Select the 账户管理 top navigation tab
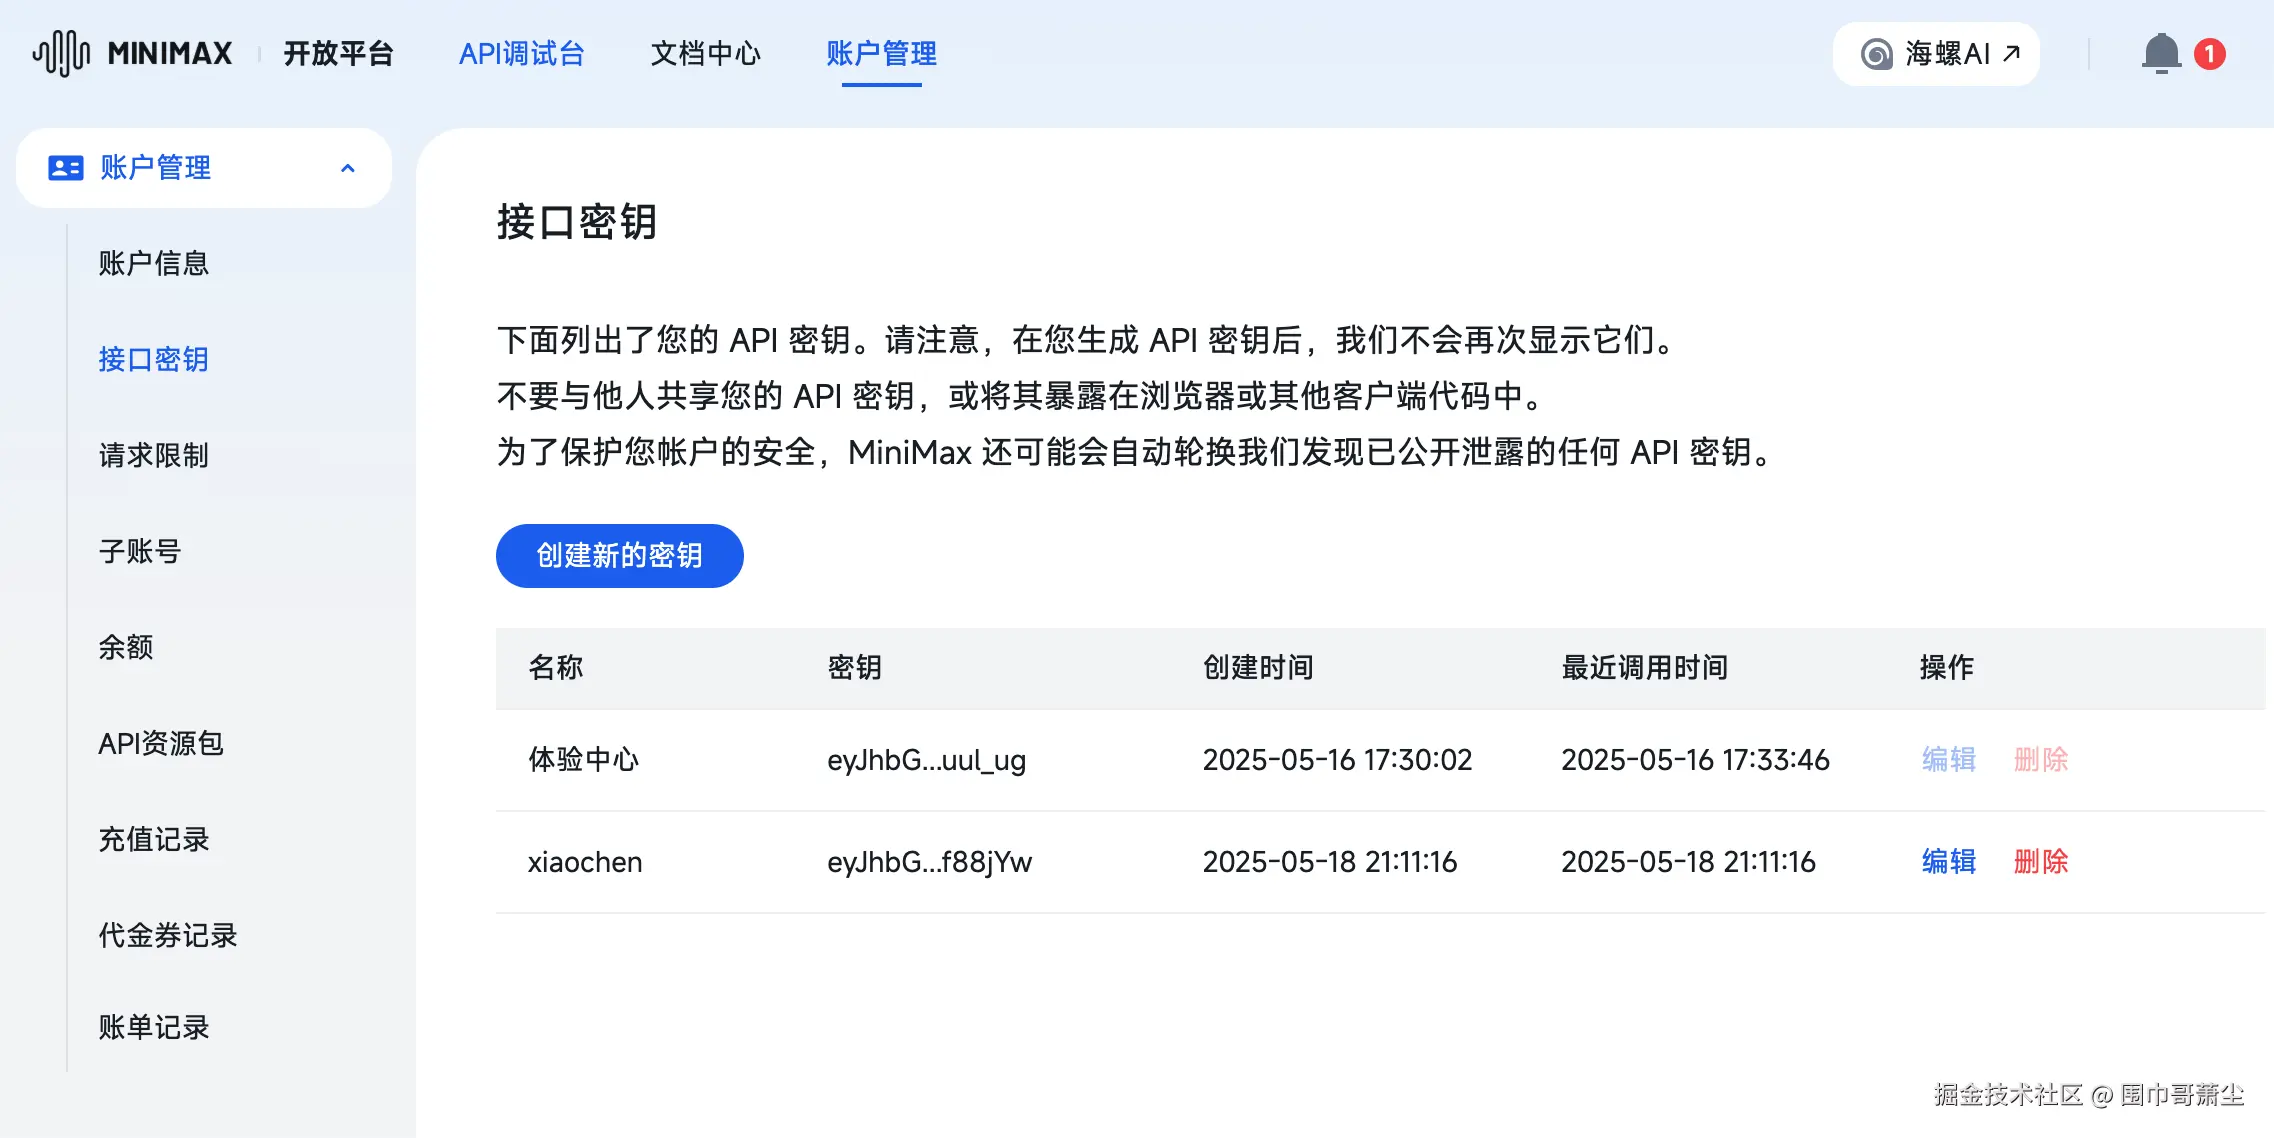This screenshot has width=2274, height=1138. [x=881, y=53]
